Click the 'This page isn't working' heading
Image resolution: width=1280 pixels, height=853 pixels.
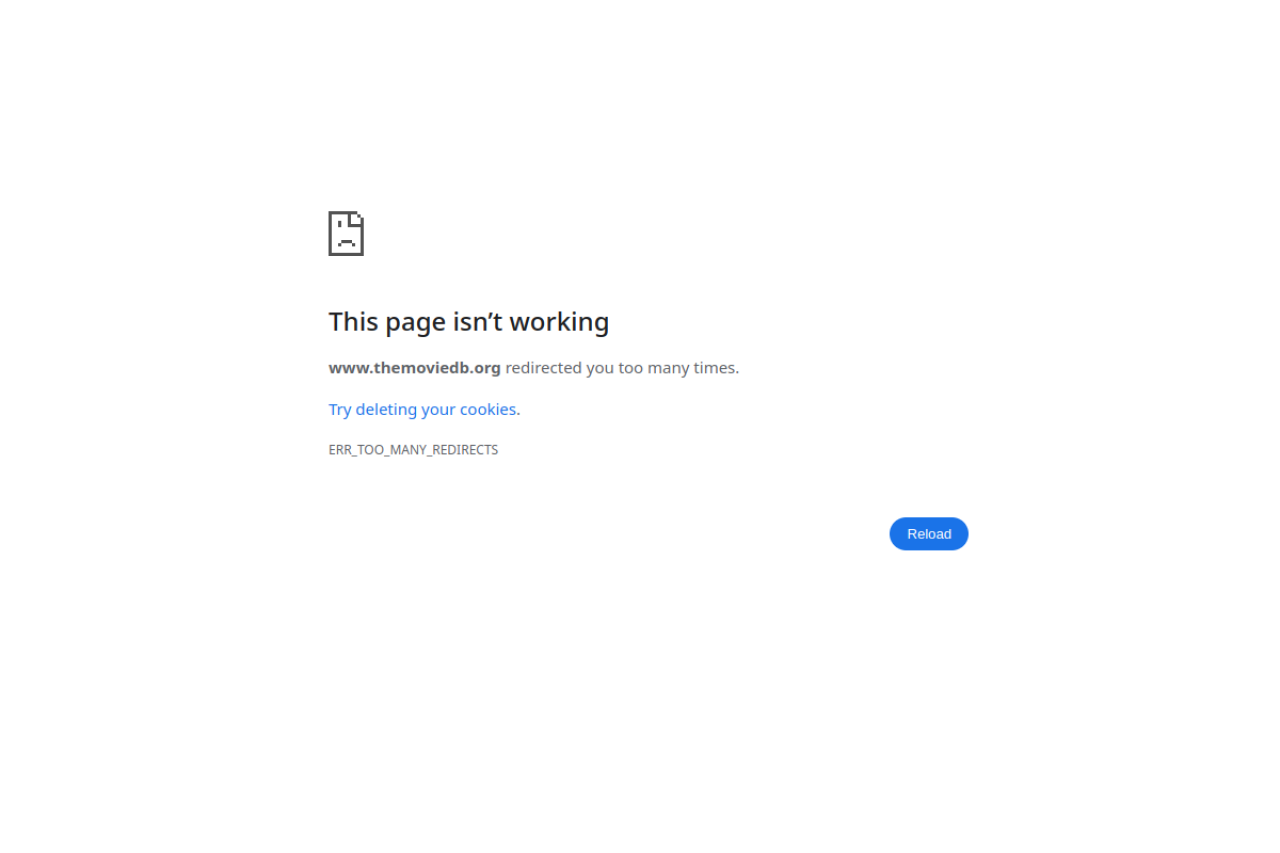tap(469, 322)
